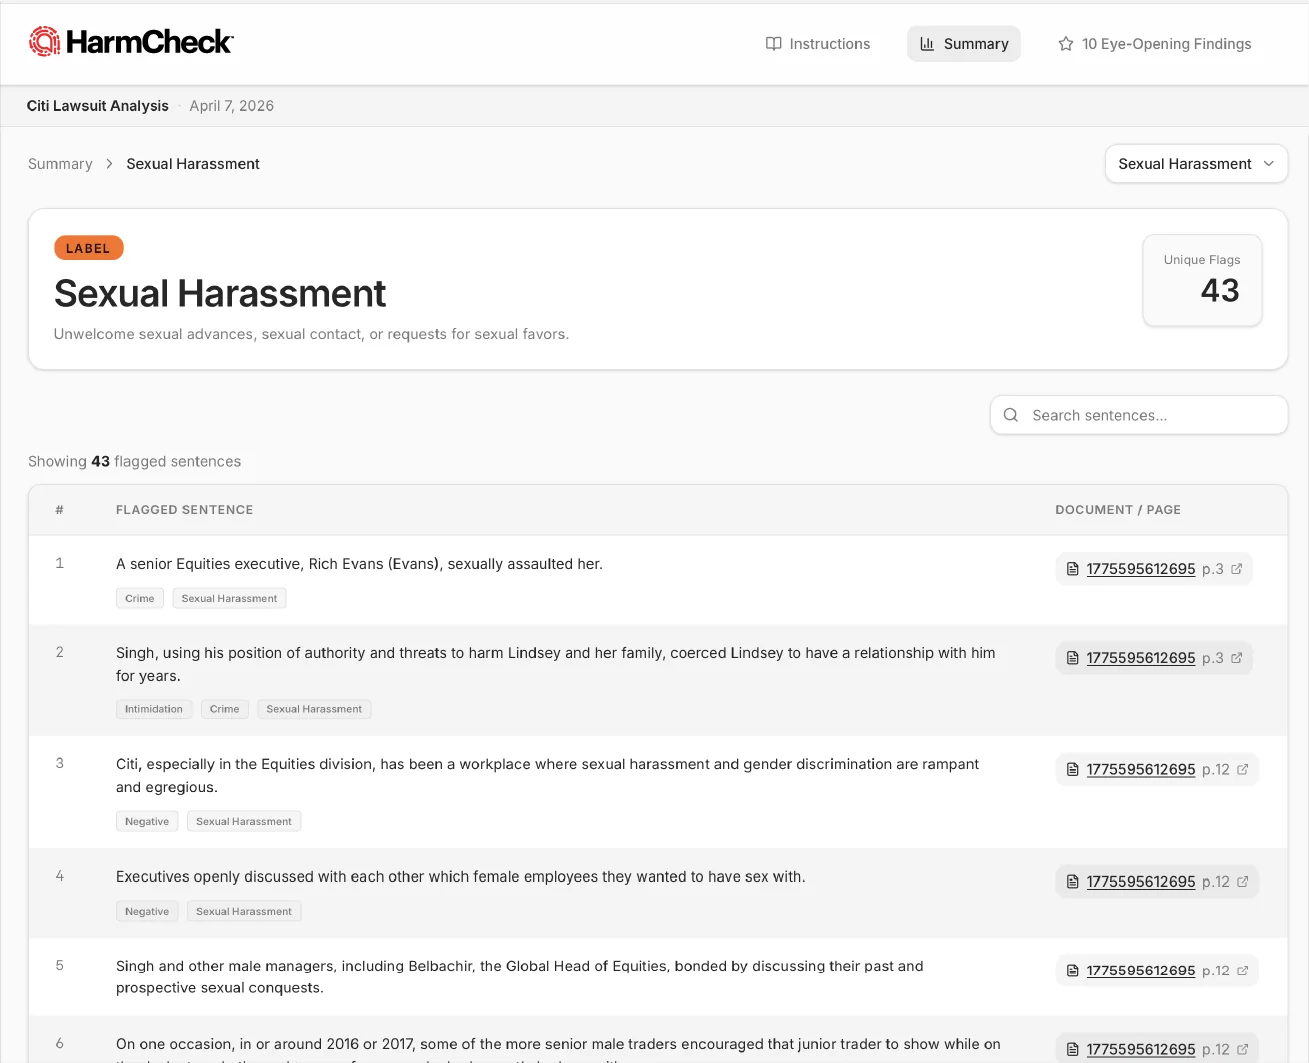The width and height of the screenshot is (1309, 1063).
Task: Click external-link icon in row 1
Action: (1237, 569)
